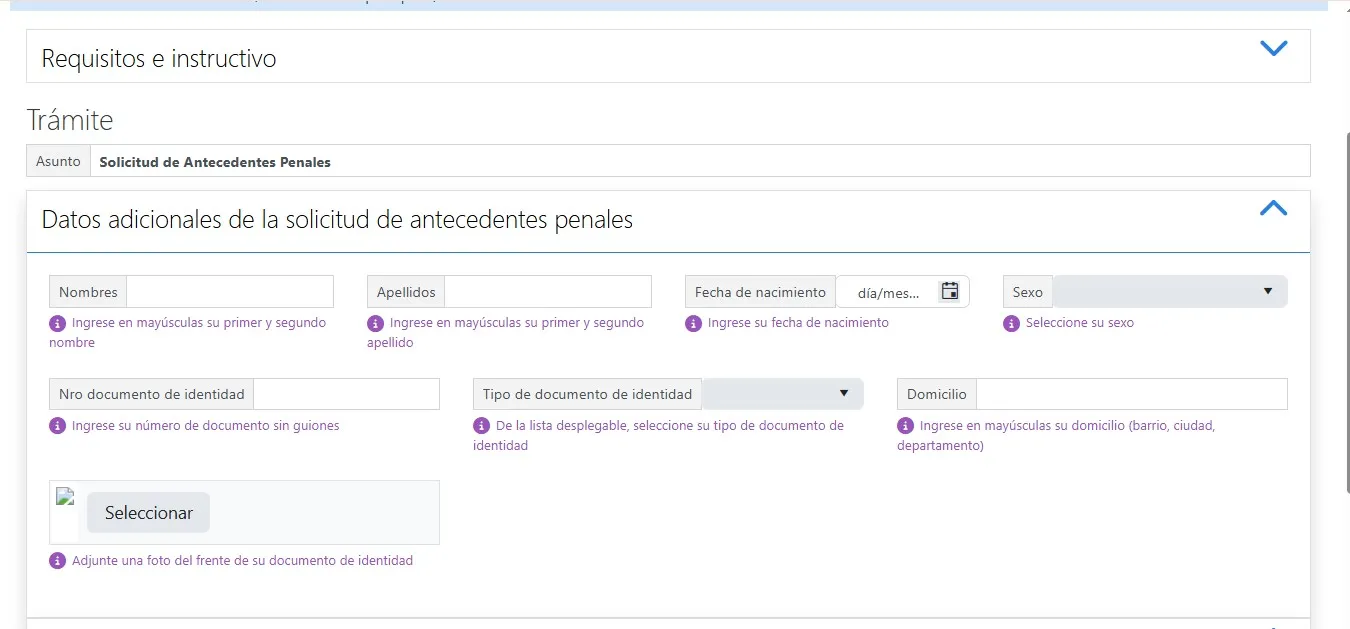Click info icon next to Nombres hint
The image size is (1350, 629).
pyautogui.click(x=57, y=324)
